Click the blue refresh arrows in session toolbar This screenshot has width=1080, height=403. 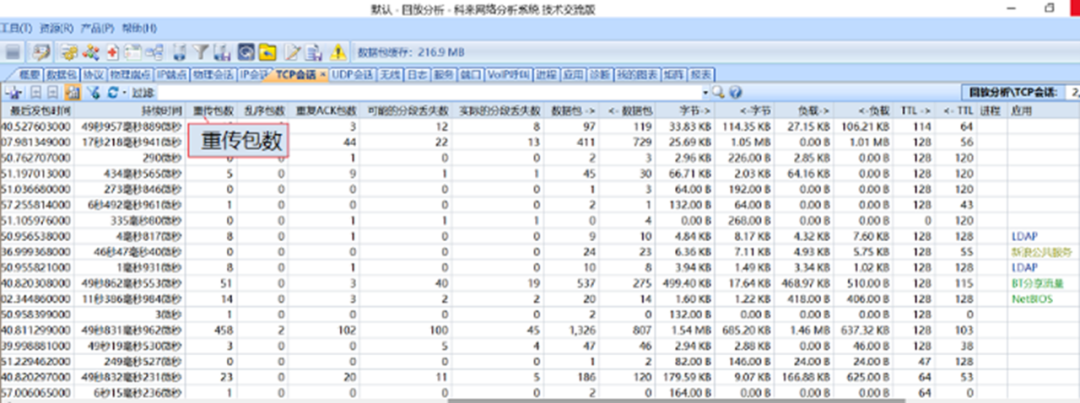pyautogui.click(x=113, y=92)
